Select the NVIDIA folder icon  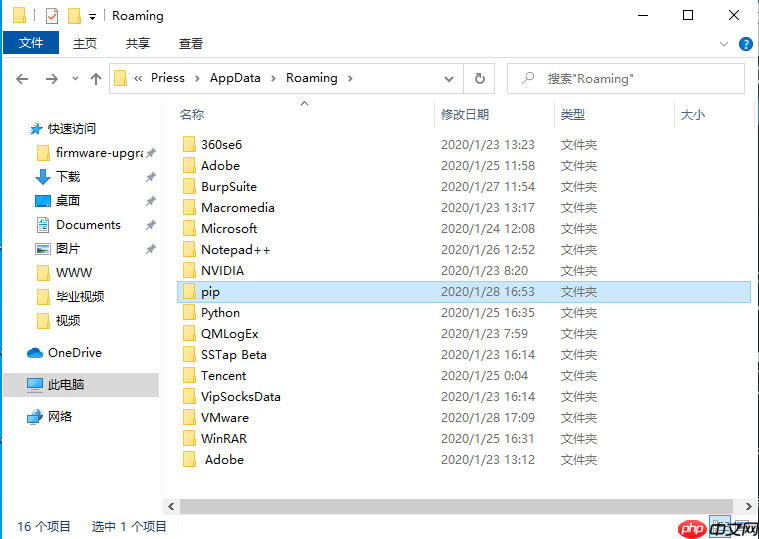point(189,271)
